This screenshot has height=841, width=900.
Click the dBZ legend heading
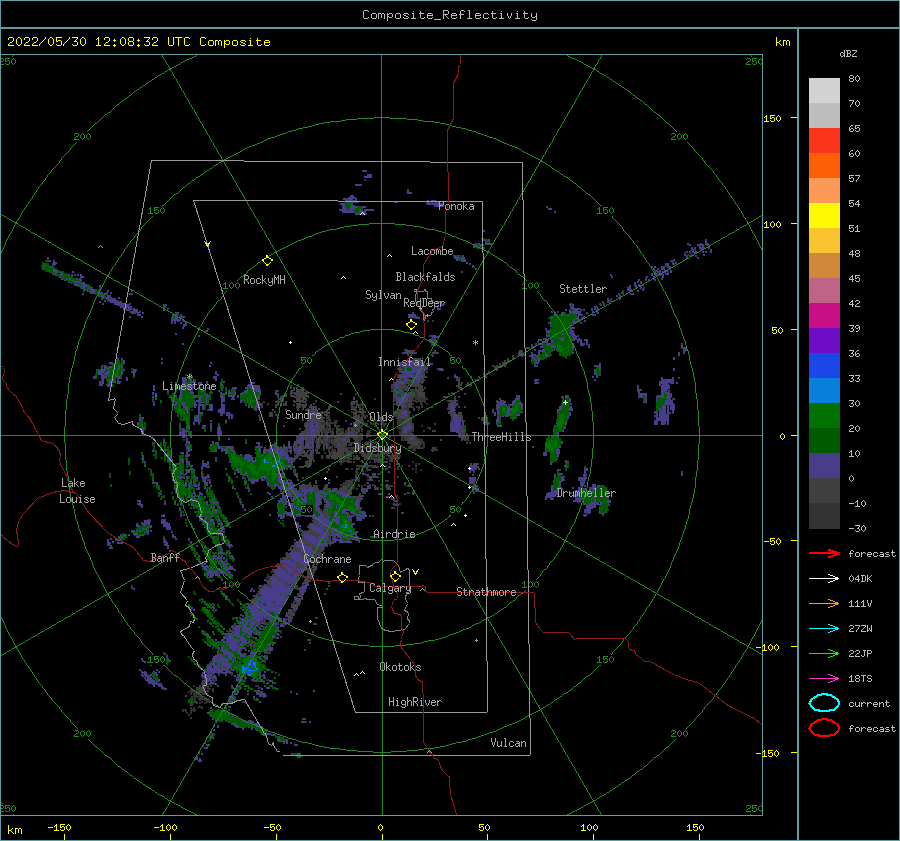pyautogui.click(x=848, y=53)
